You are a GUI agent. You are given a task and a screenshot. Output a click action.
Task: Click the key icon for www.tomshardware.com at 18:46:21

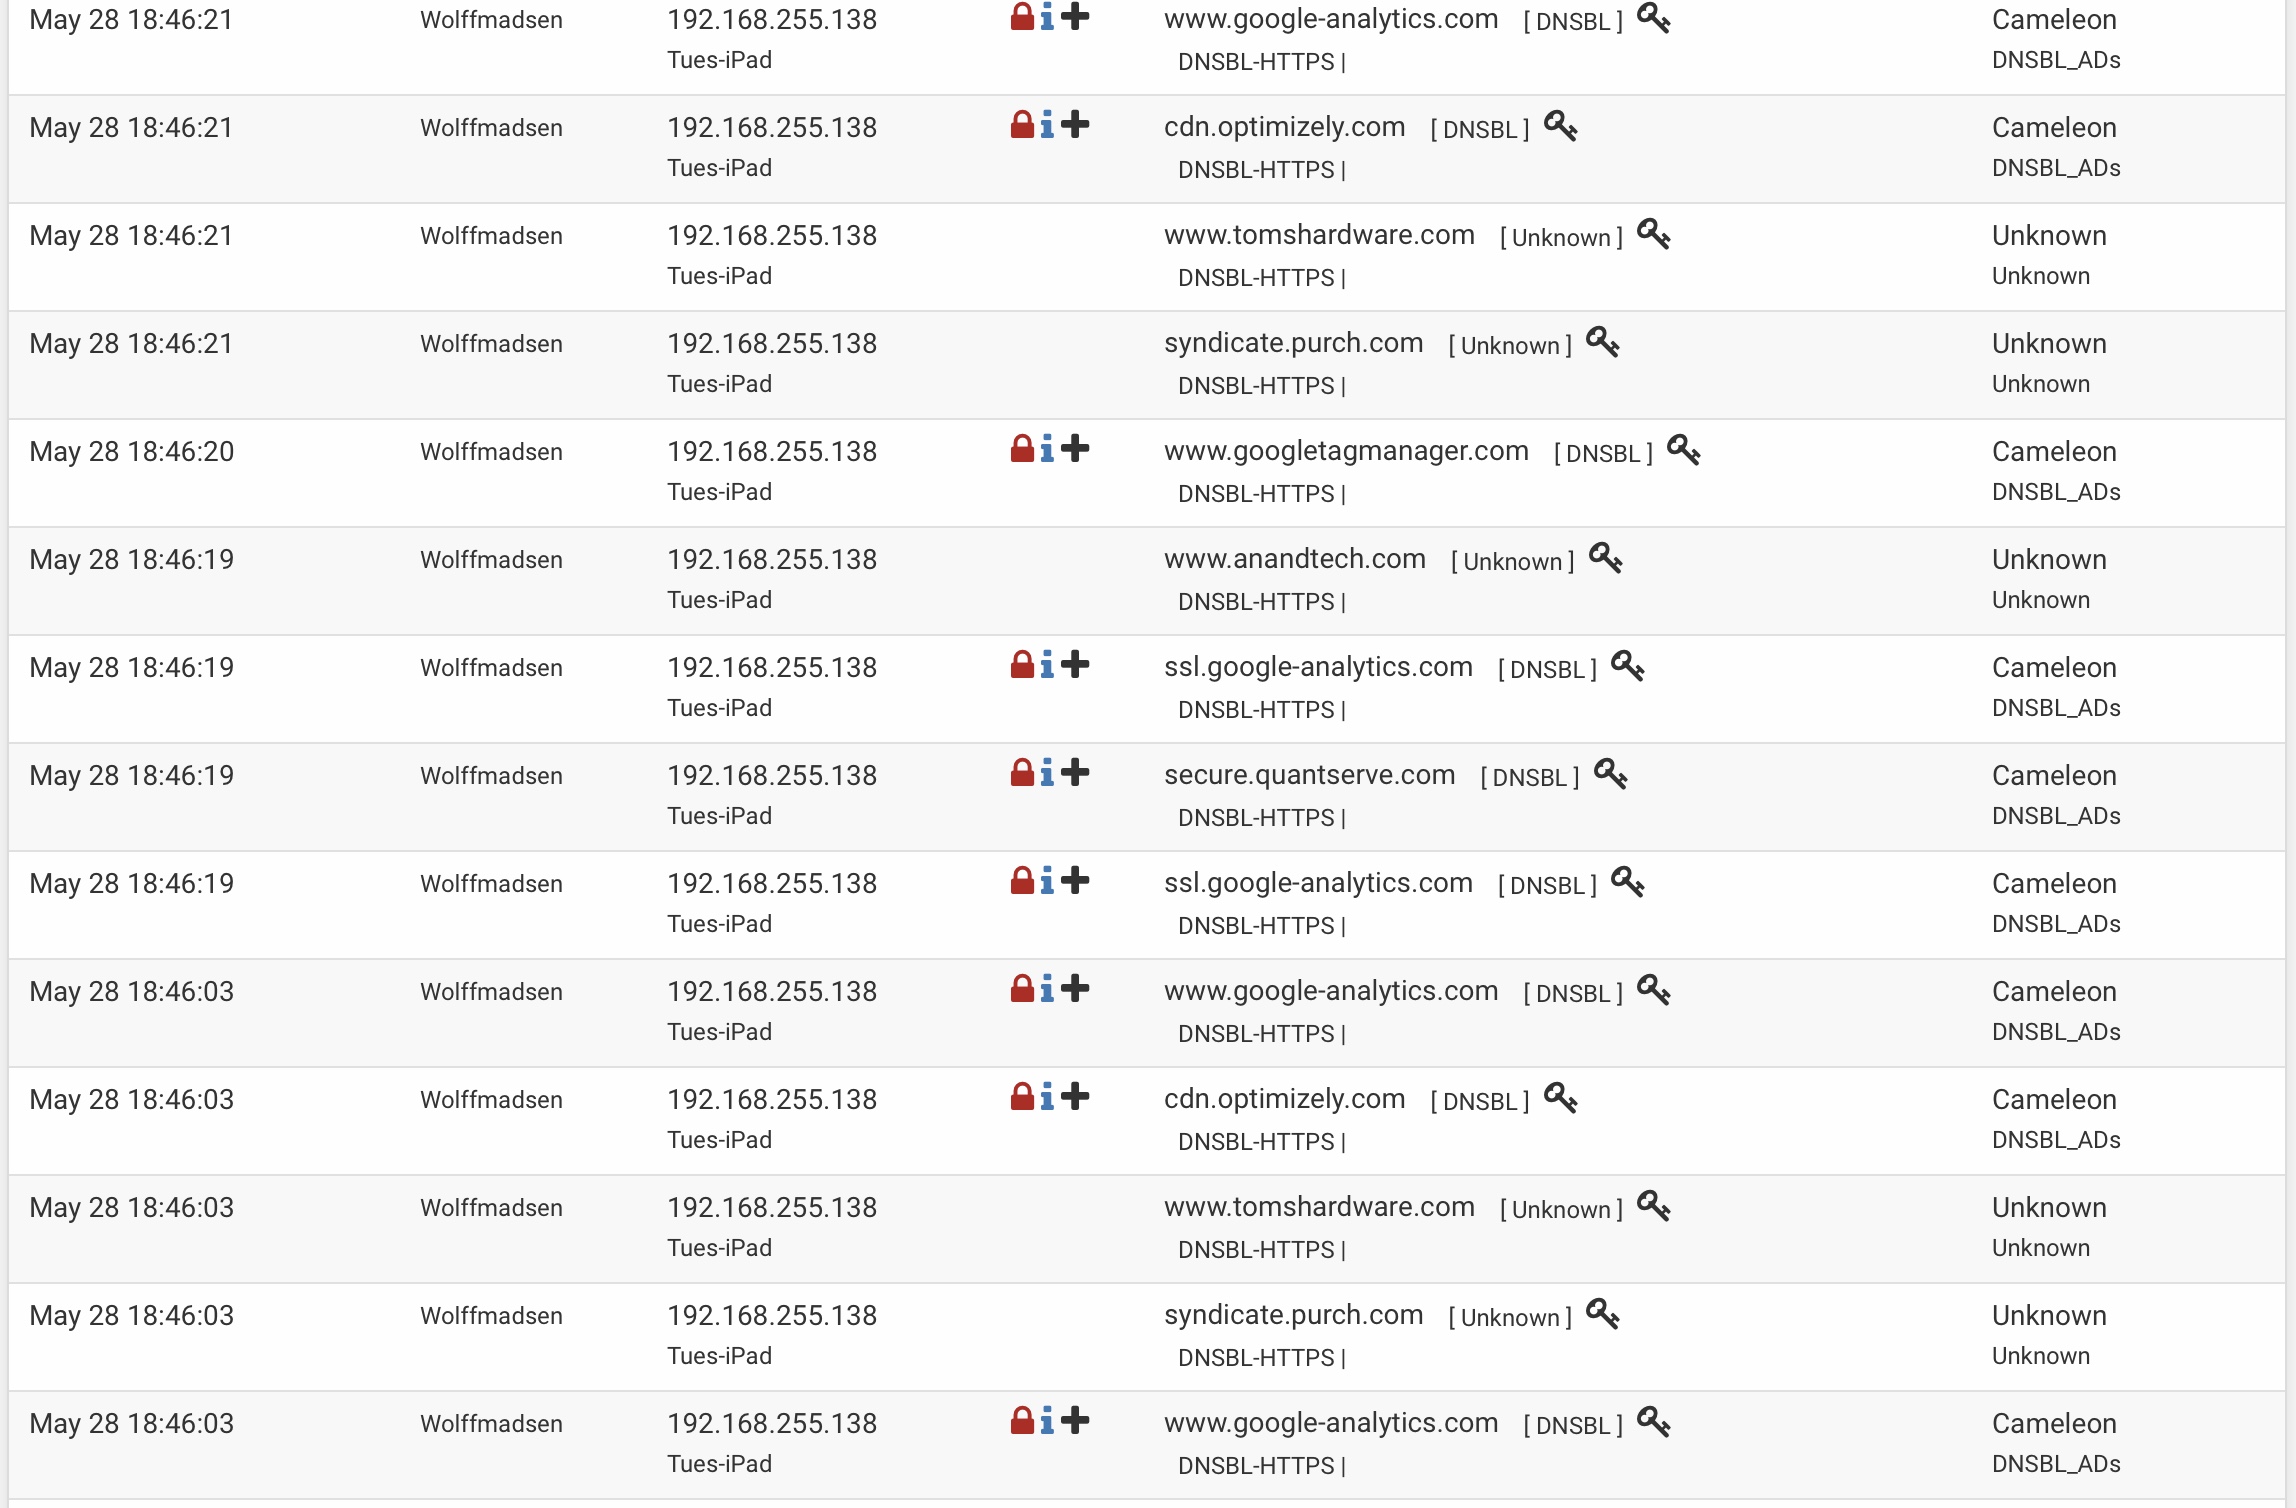pos(1653,234)
